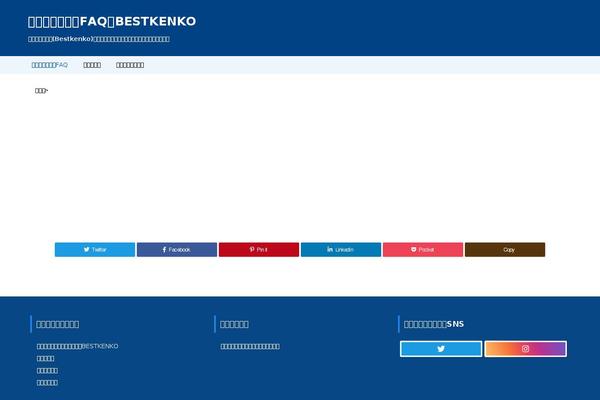The height and width of the screenshot is (400, 600).
Task: Open the third link in first footer column
Action: (x=47, y=371)
